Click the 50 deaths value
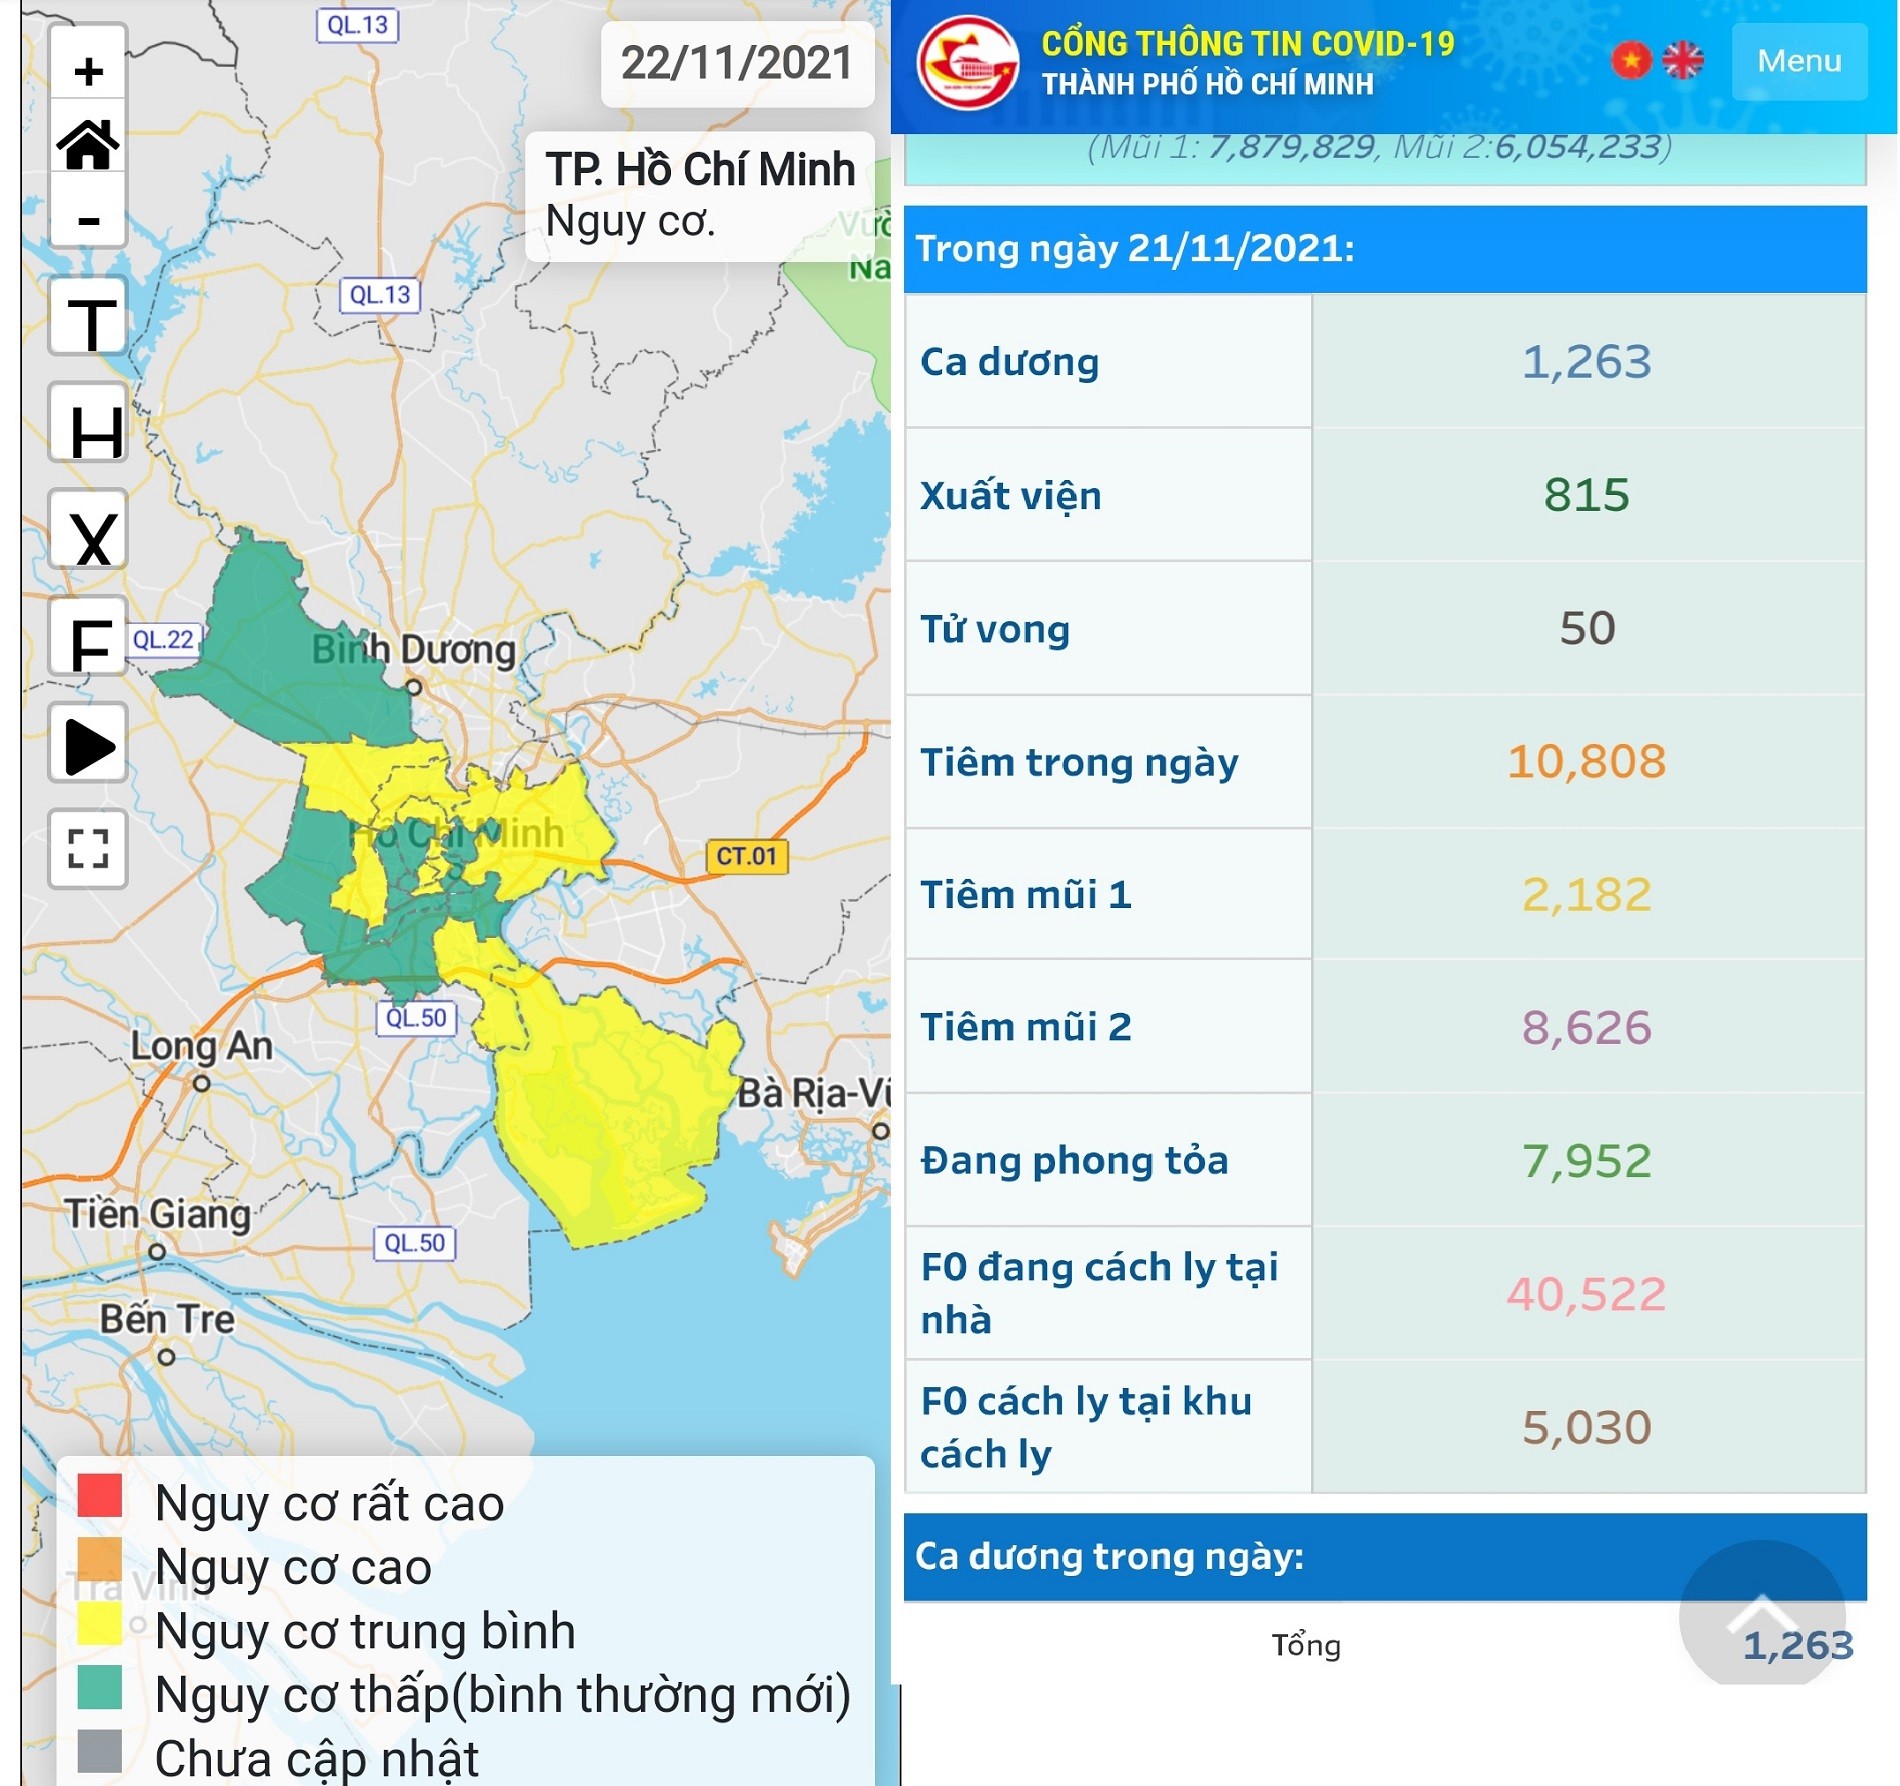Screen dimensions: 1900x1786 (1587, 628)
